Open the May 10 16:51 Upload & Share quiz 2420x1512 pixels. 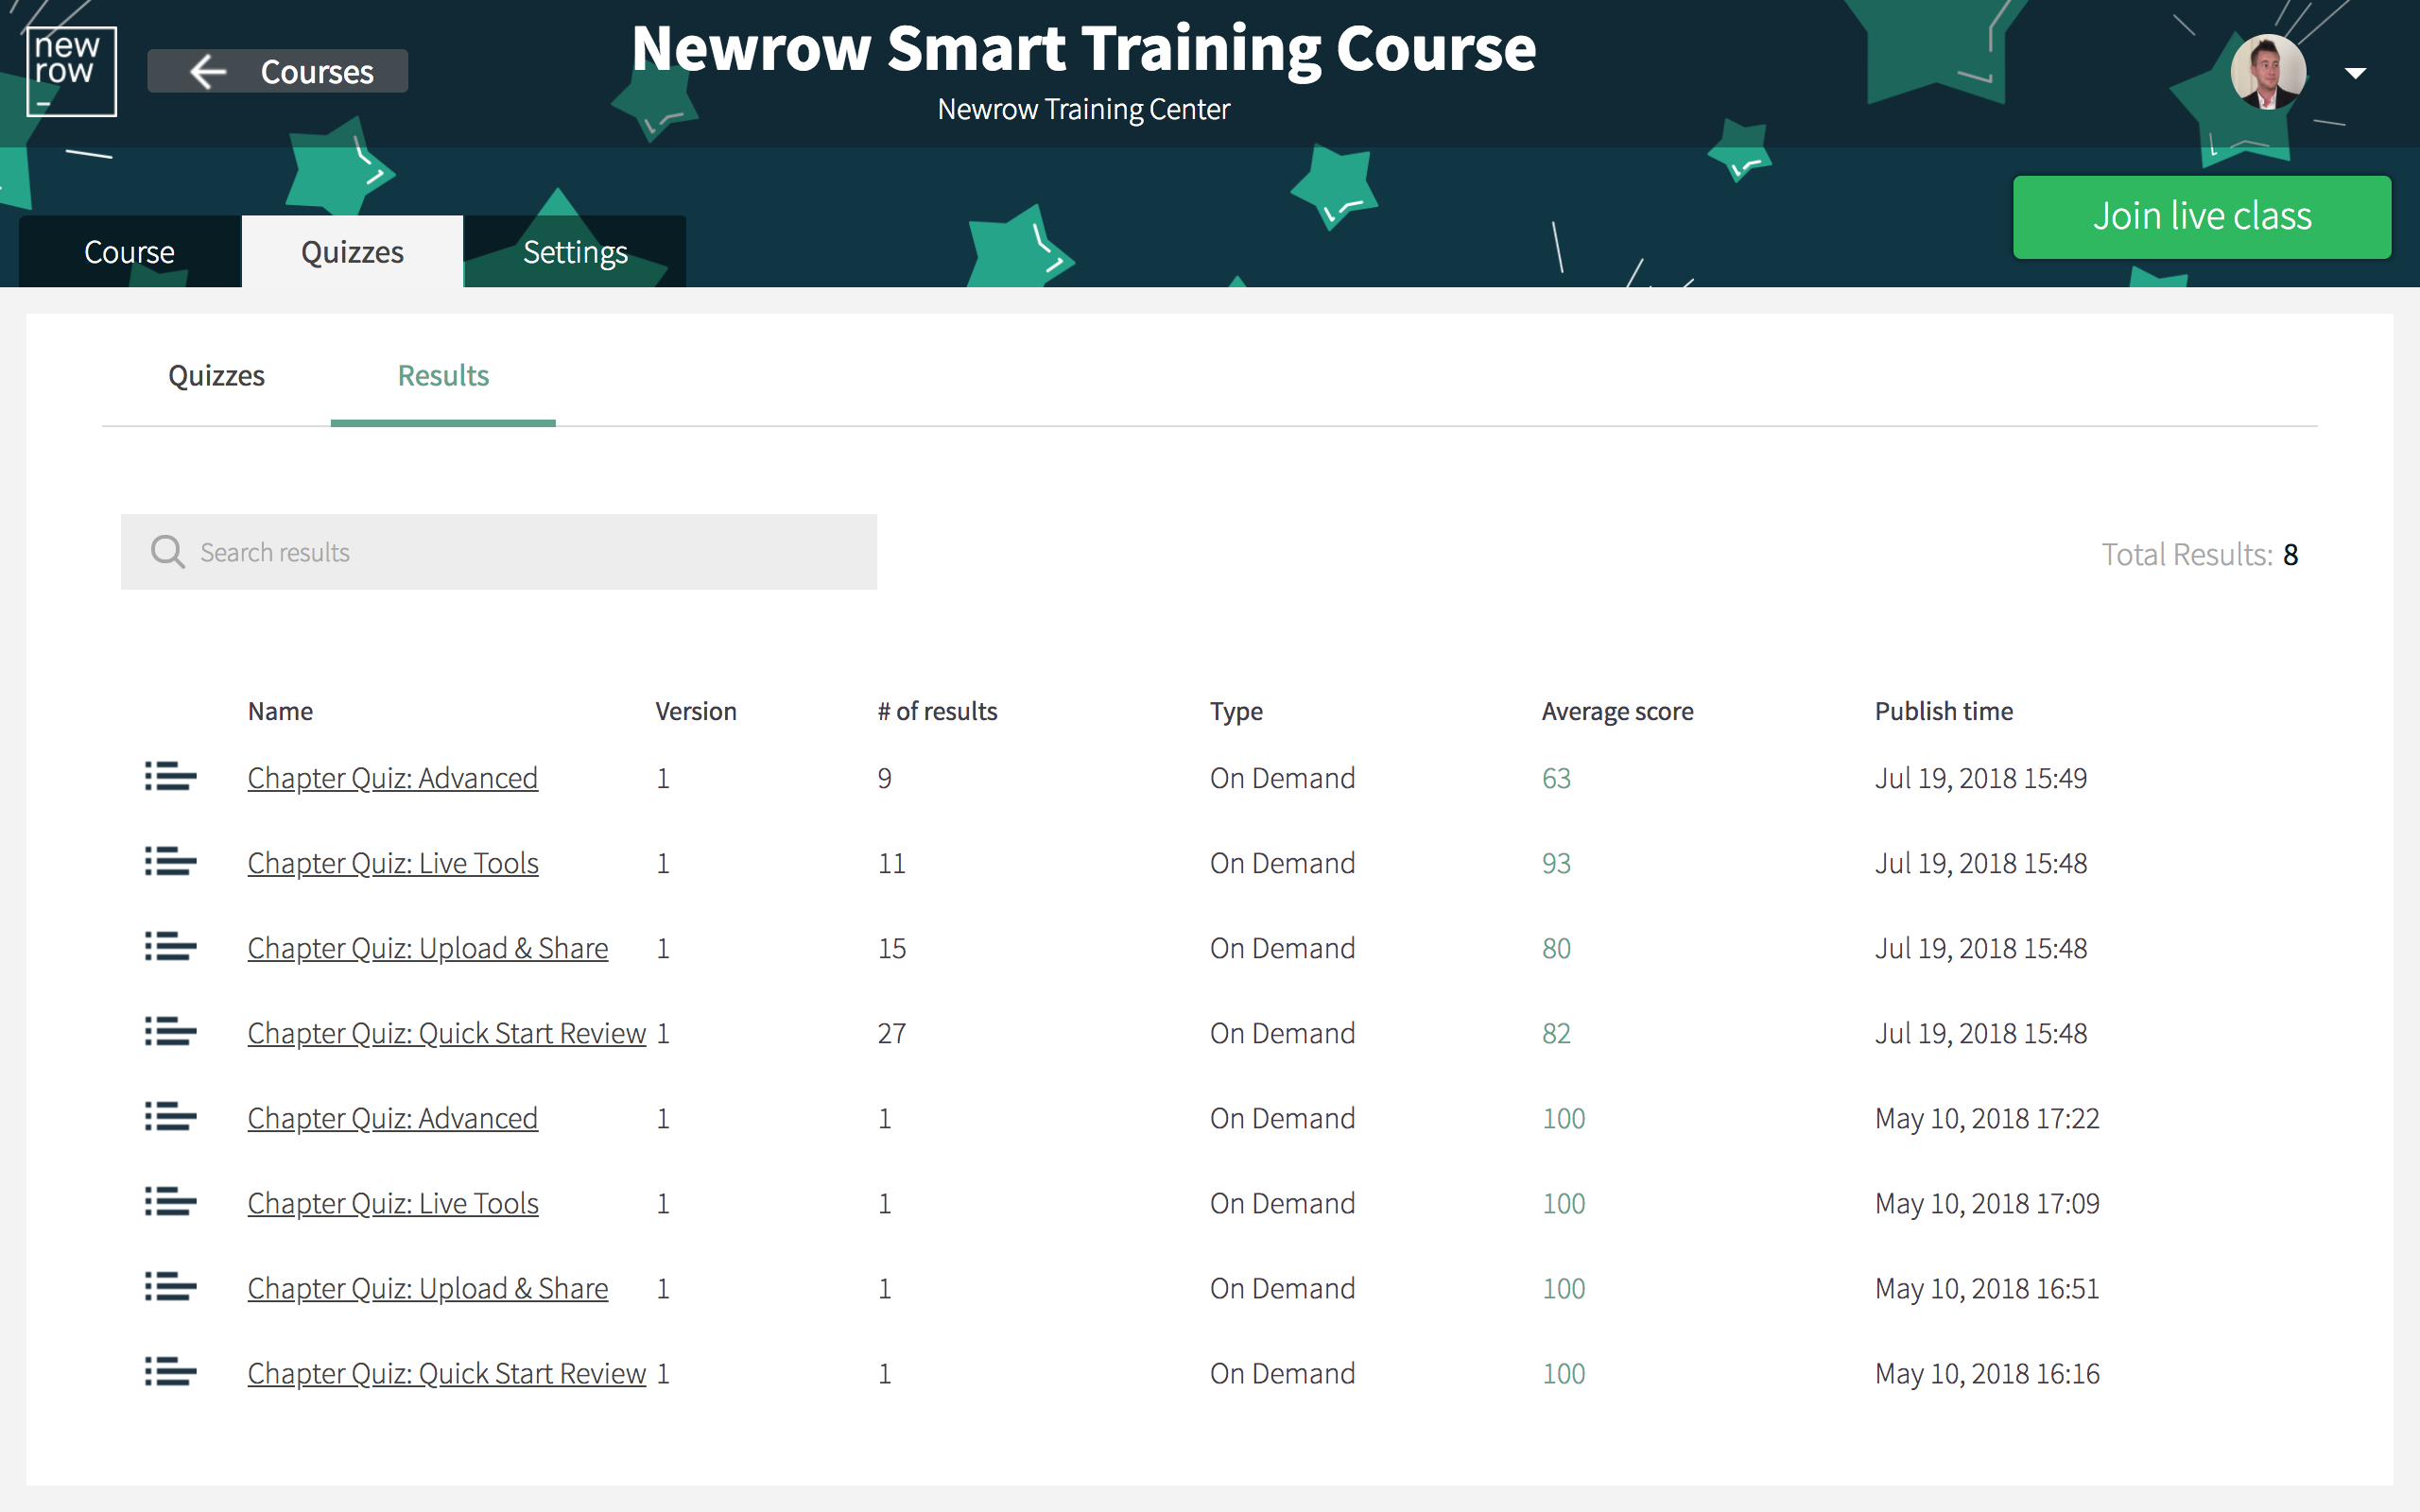[x=427, y=1288]
